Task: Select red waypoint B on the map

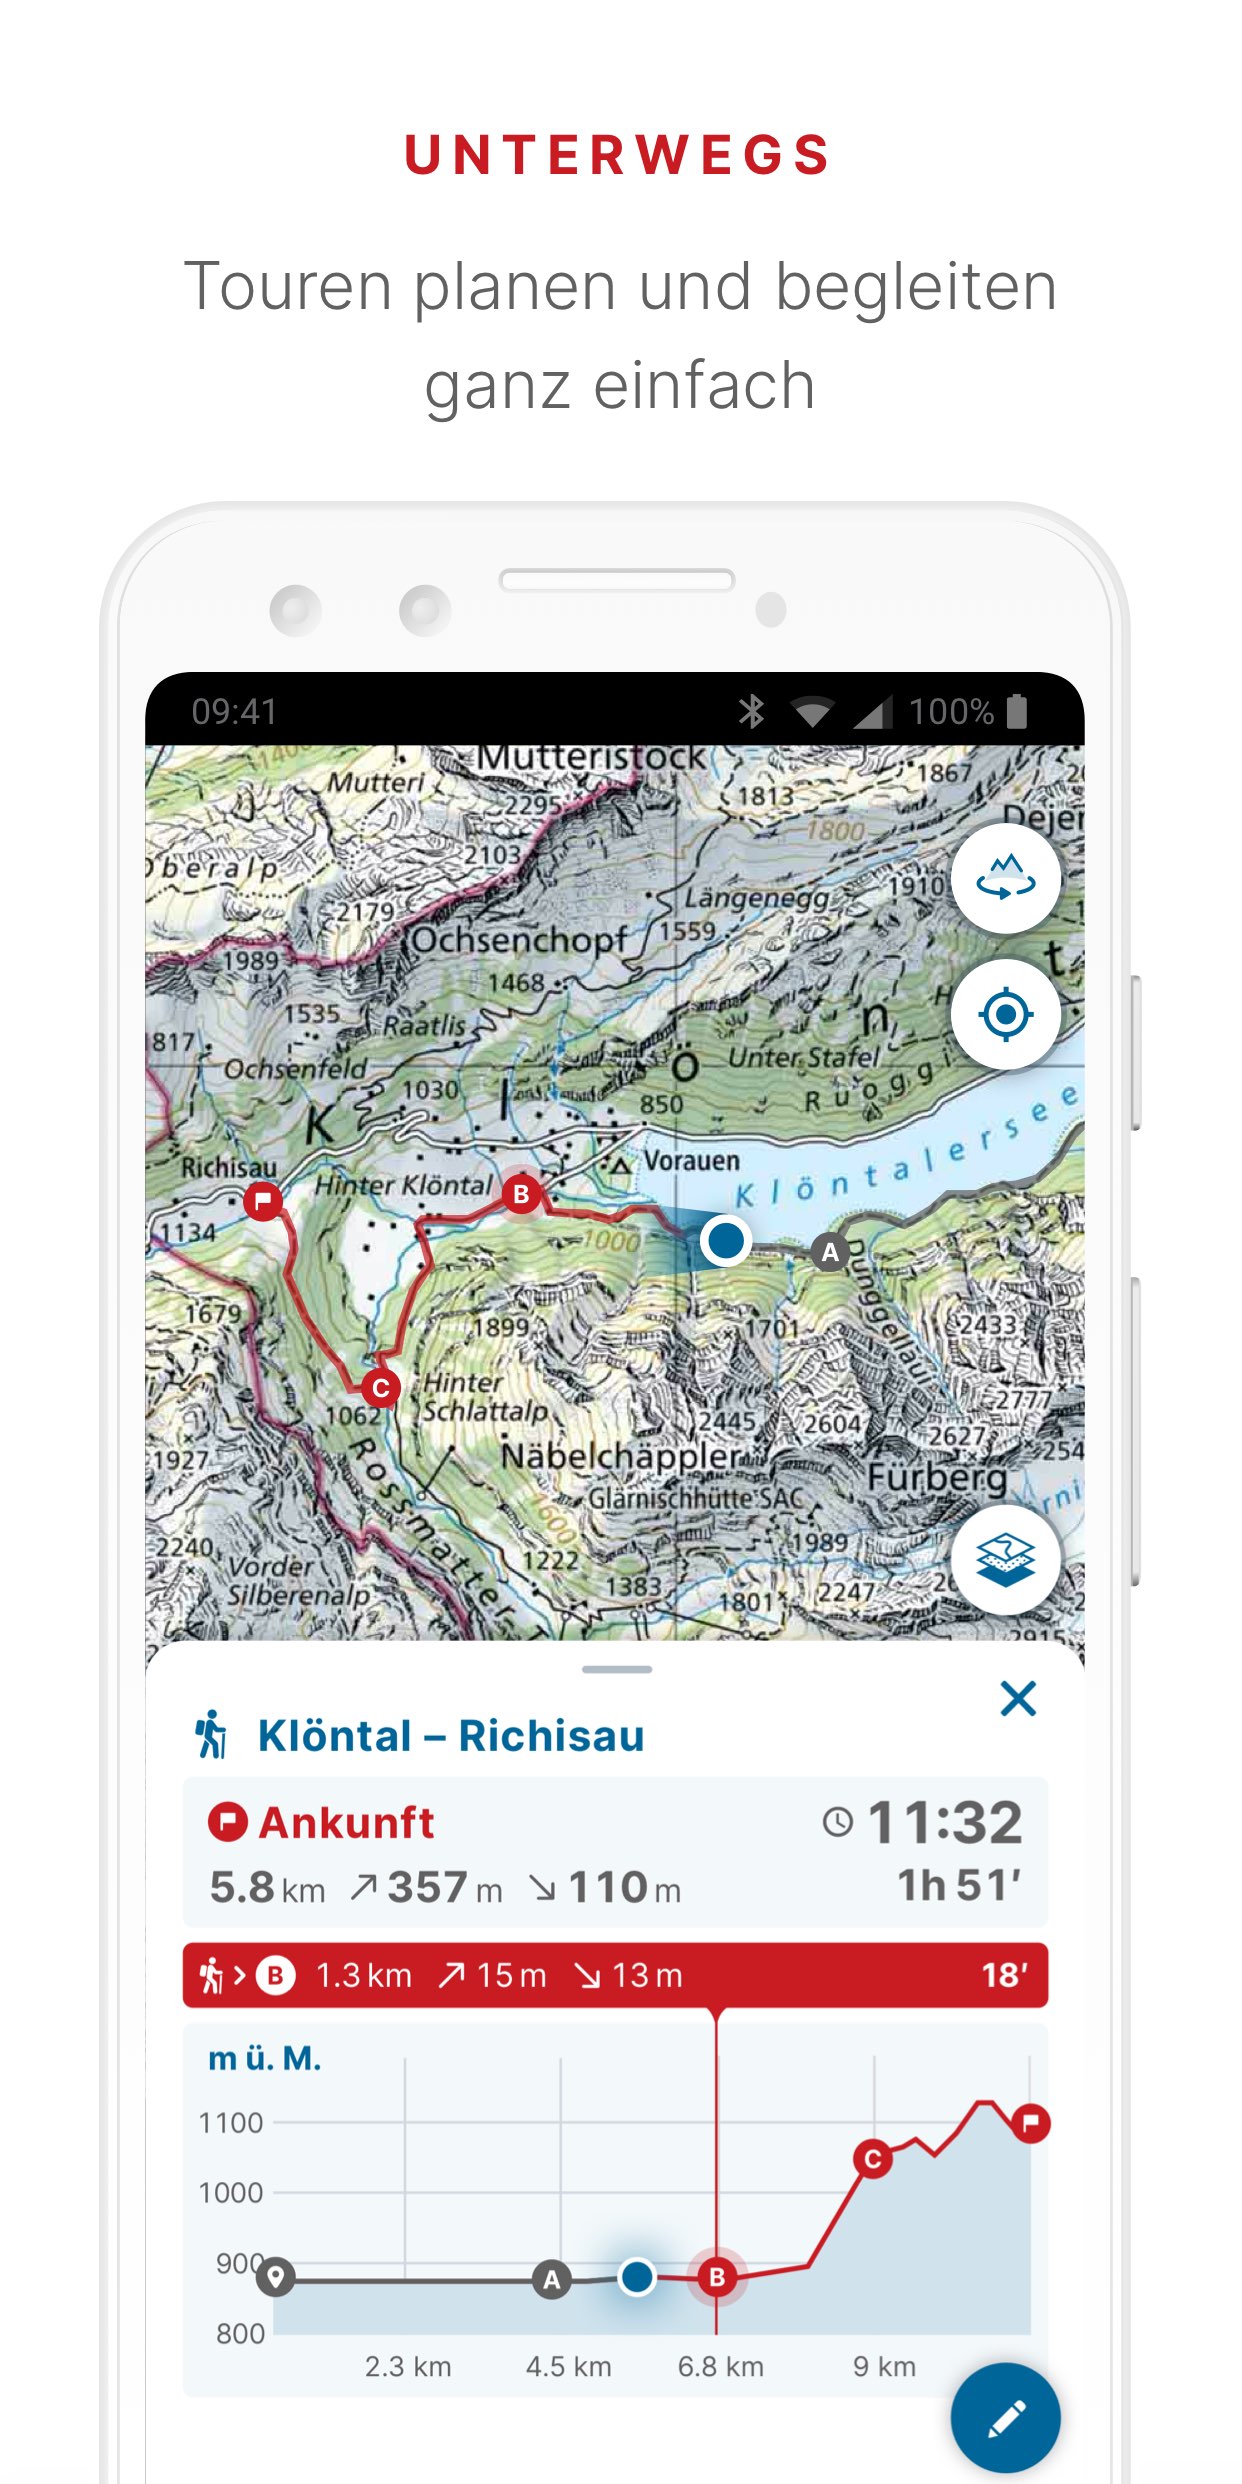Action: tap(521, 1194)
